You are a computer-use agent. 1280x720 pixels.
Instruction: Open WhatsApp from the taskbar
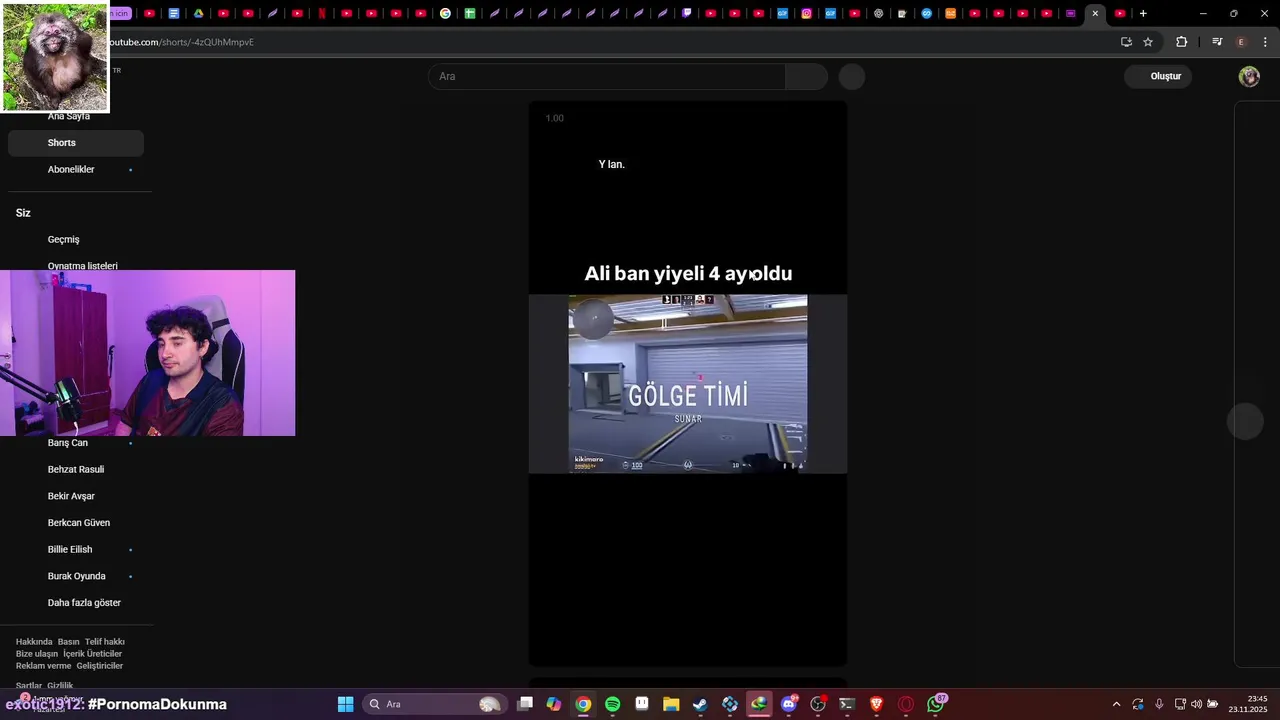point(935,704)
